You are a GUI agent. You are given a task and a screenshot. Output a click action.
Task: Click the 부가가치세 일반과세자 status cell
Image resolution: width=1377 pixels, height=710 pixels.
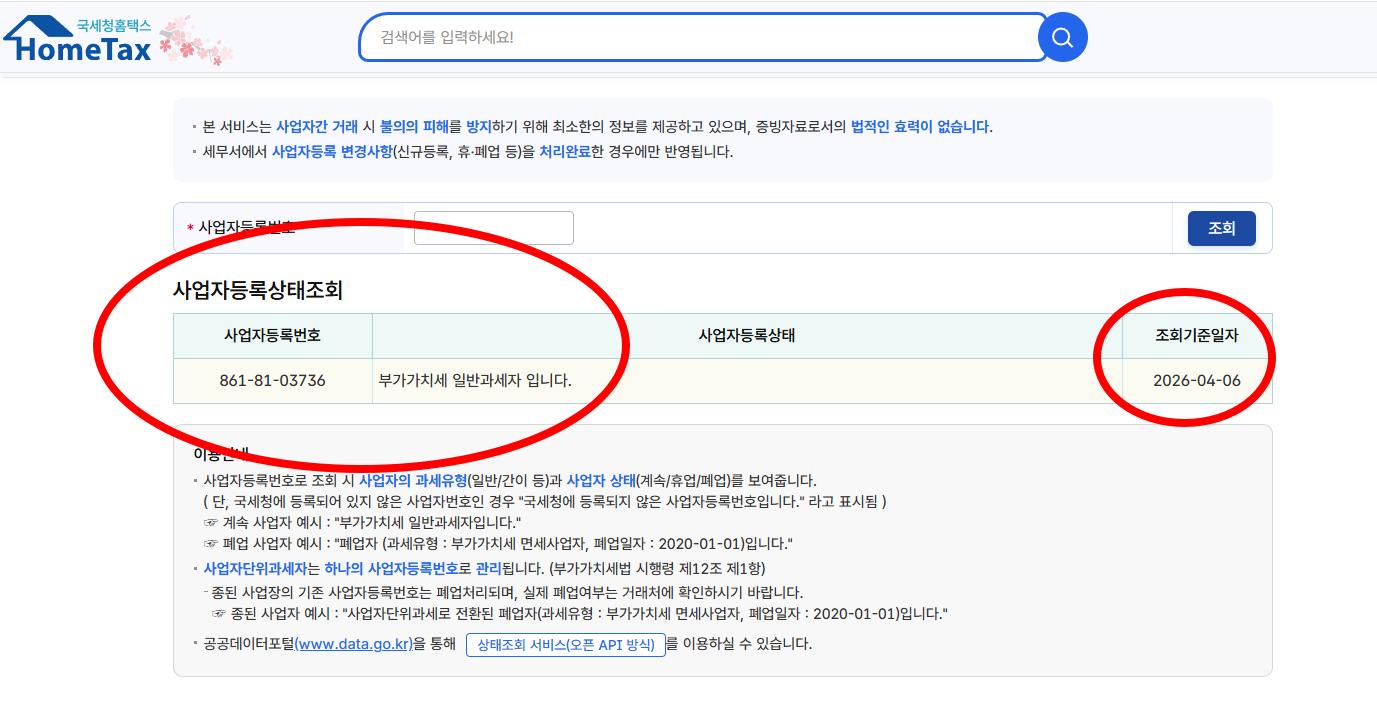(x=476, y=381)
